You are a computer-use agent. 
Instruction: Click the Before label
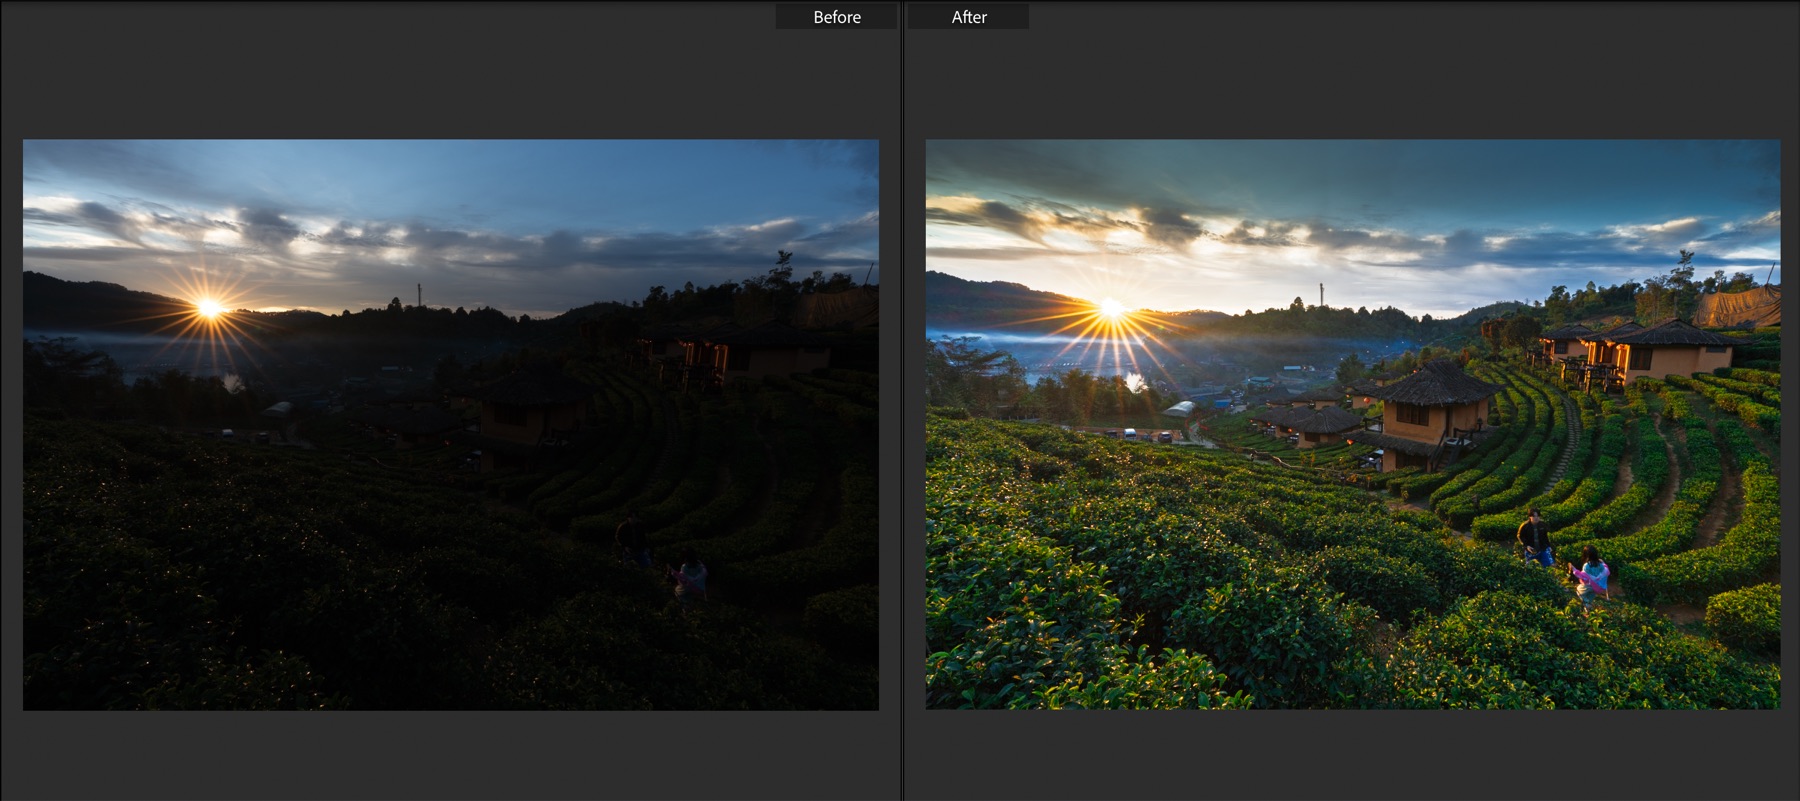click(x=837, y=17)
